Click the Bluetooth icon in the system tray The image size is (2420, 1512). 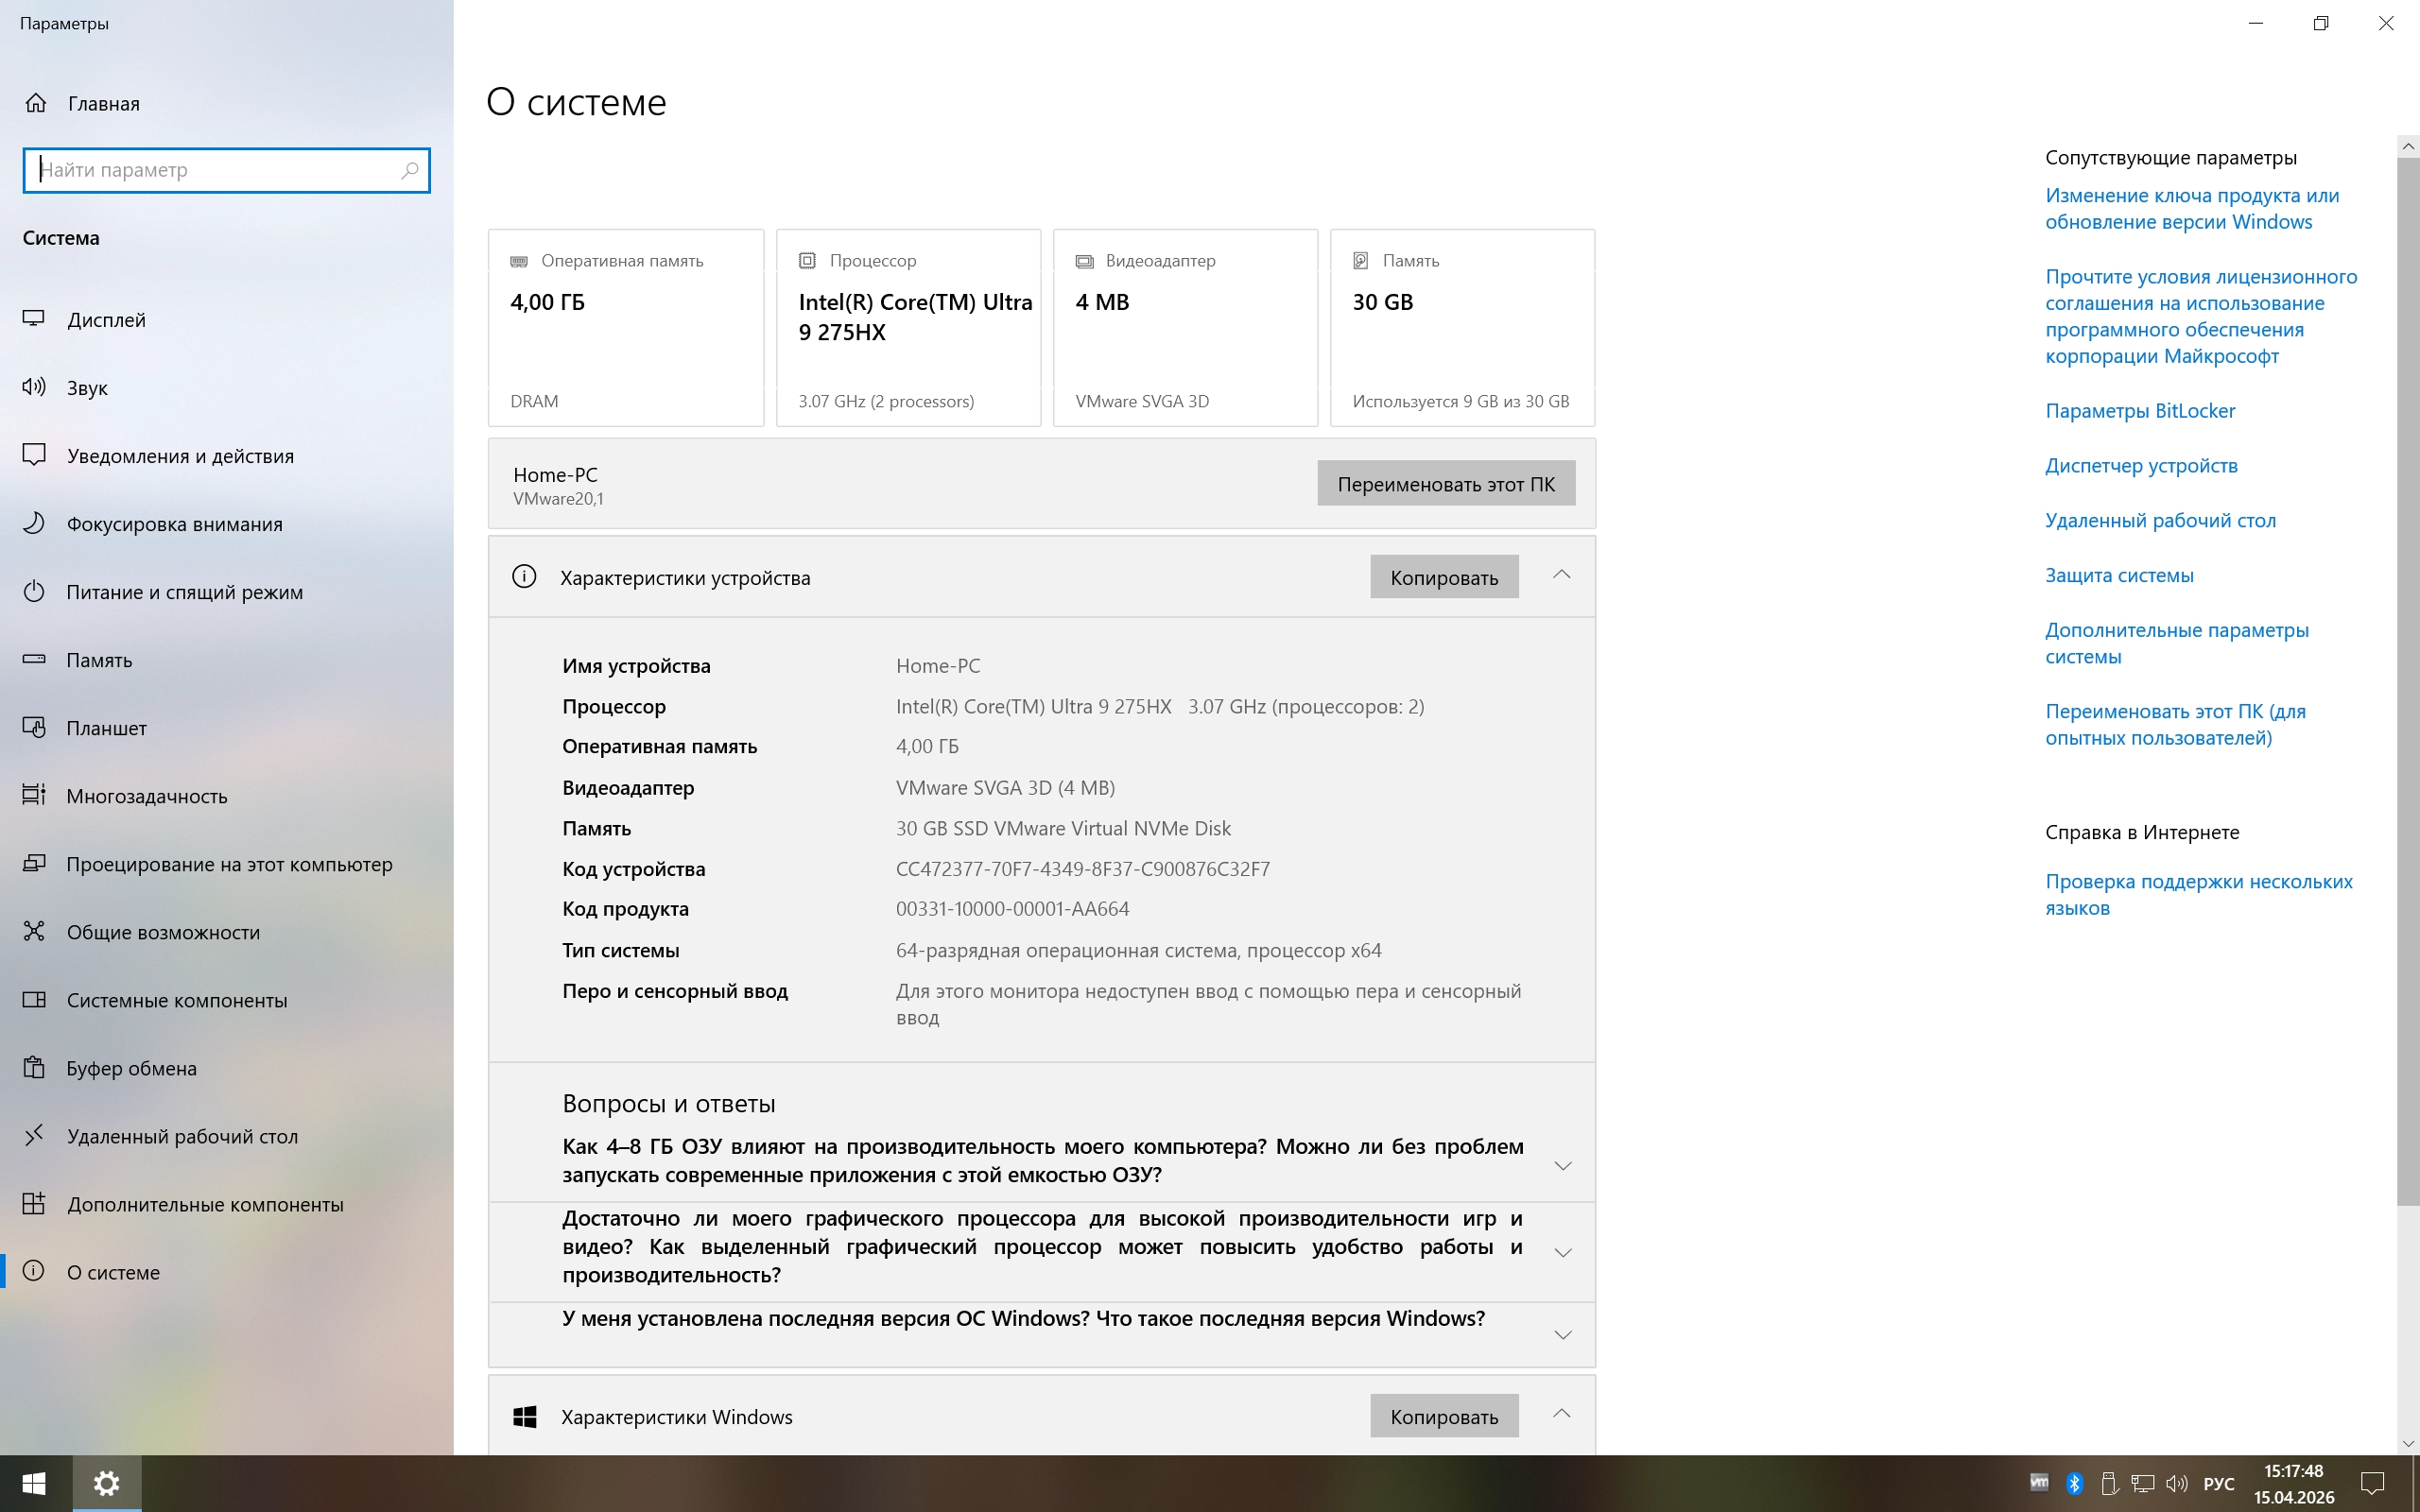tap(2074, 1483)
